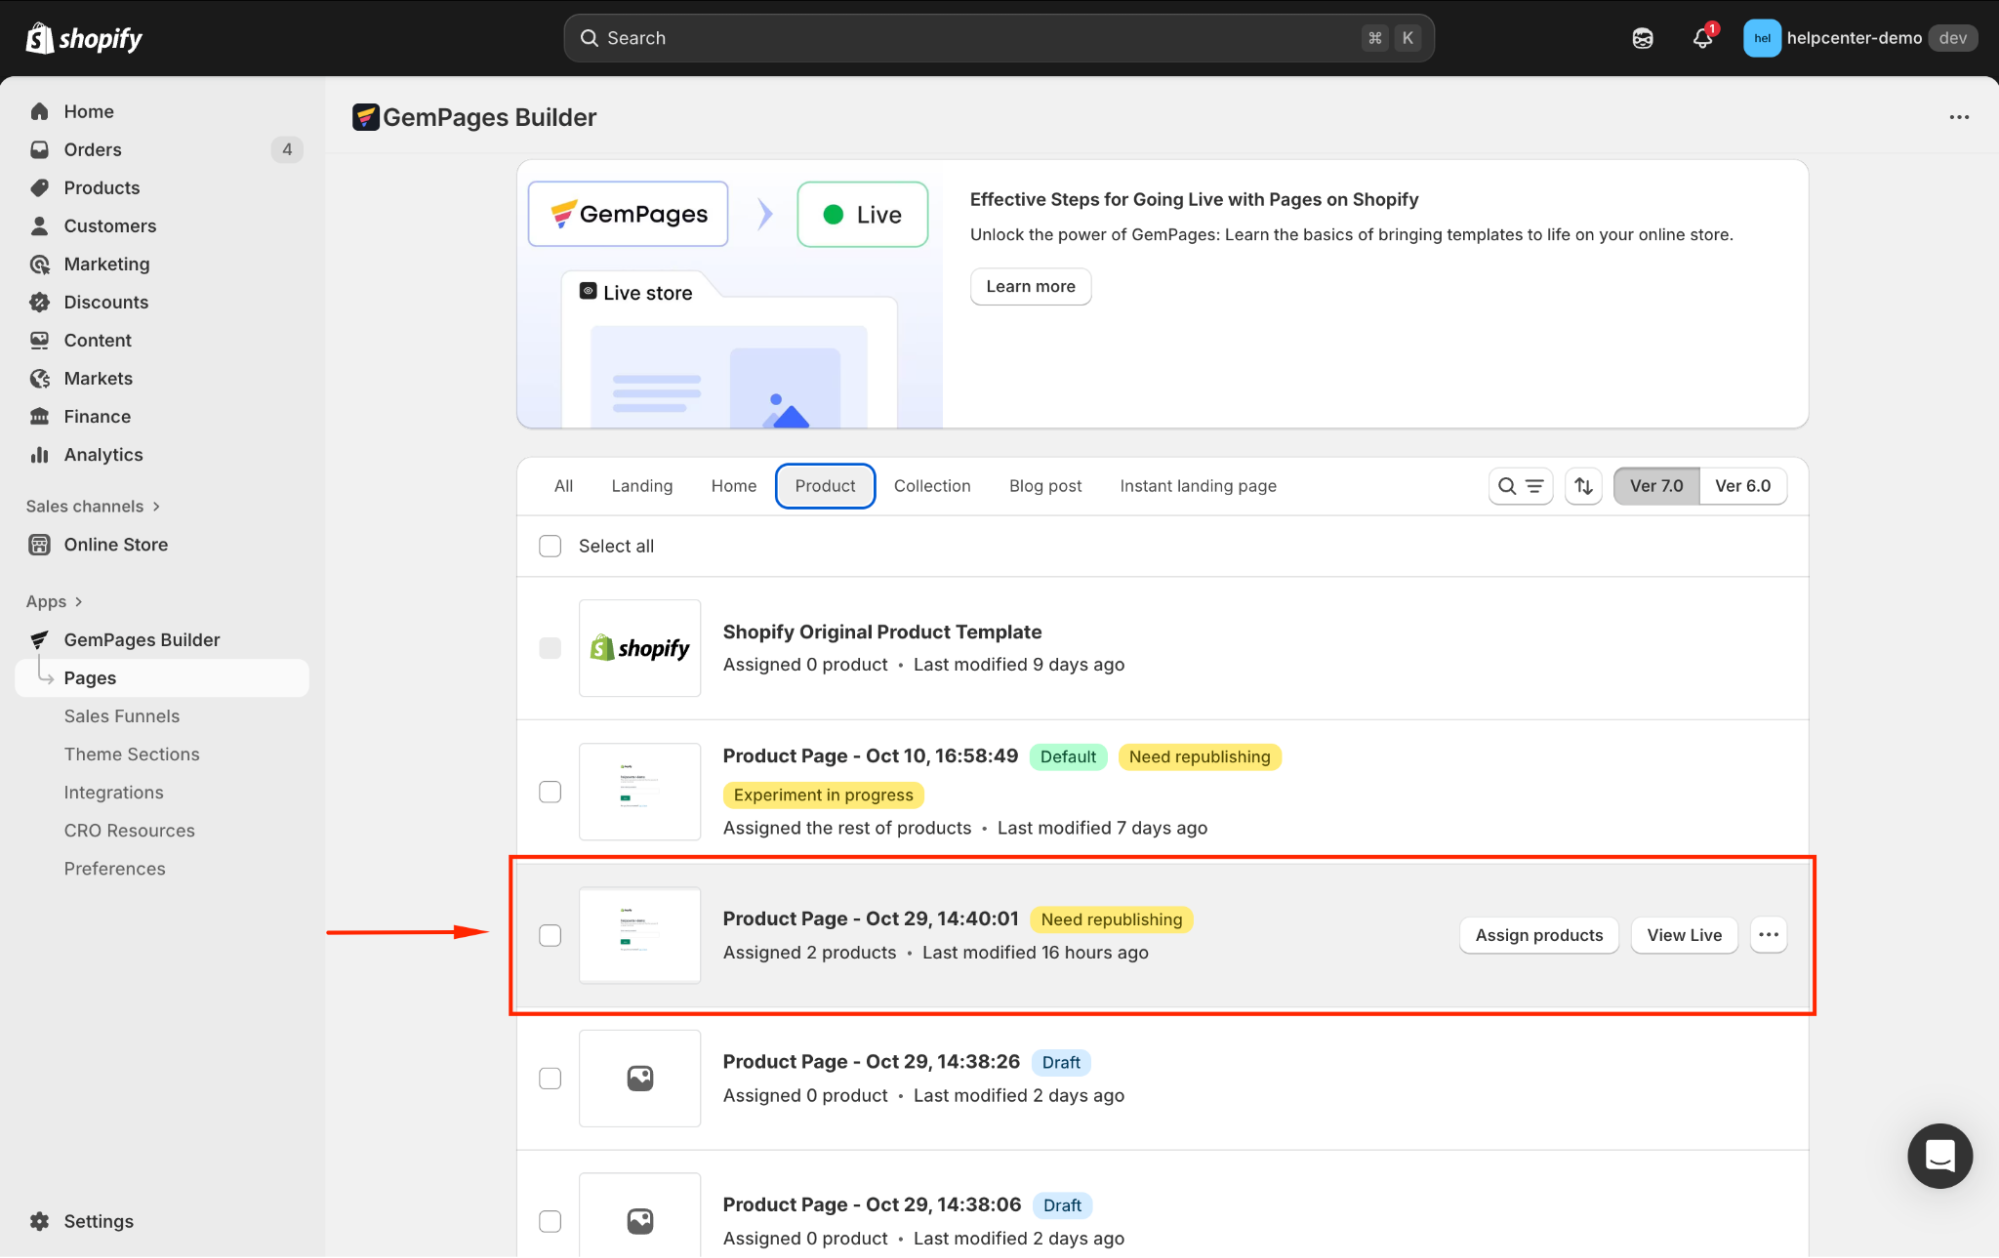Open three-dot menu on highlighted product page row
The image size is (1999, 1258).
pos(1768,935)
